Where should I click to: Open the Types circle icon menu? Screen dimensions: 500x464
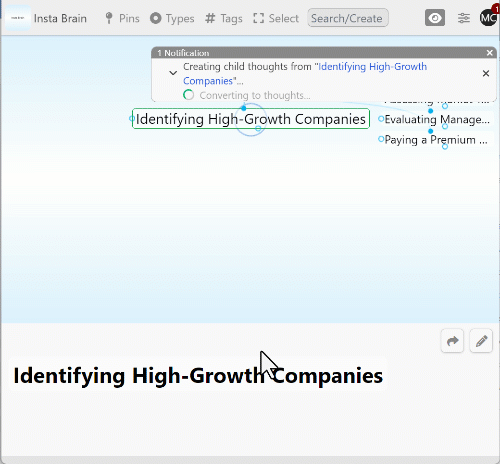click(x=172, y=18)
